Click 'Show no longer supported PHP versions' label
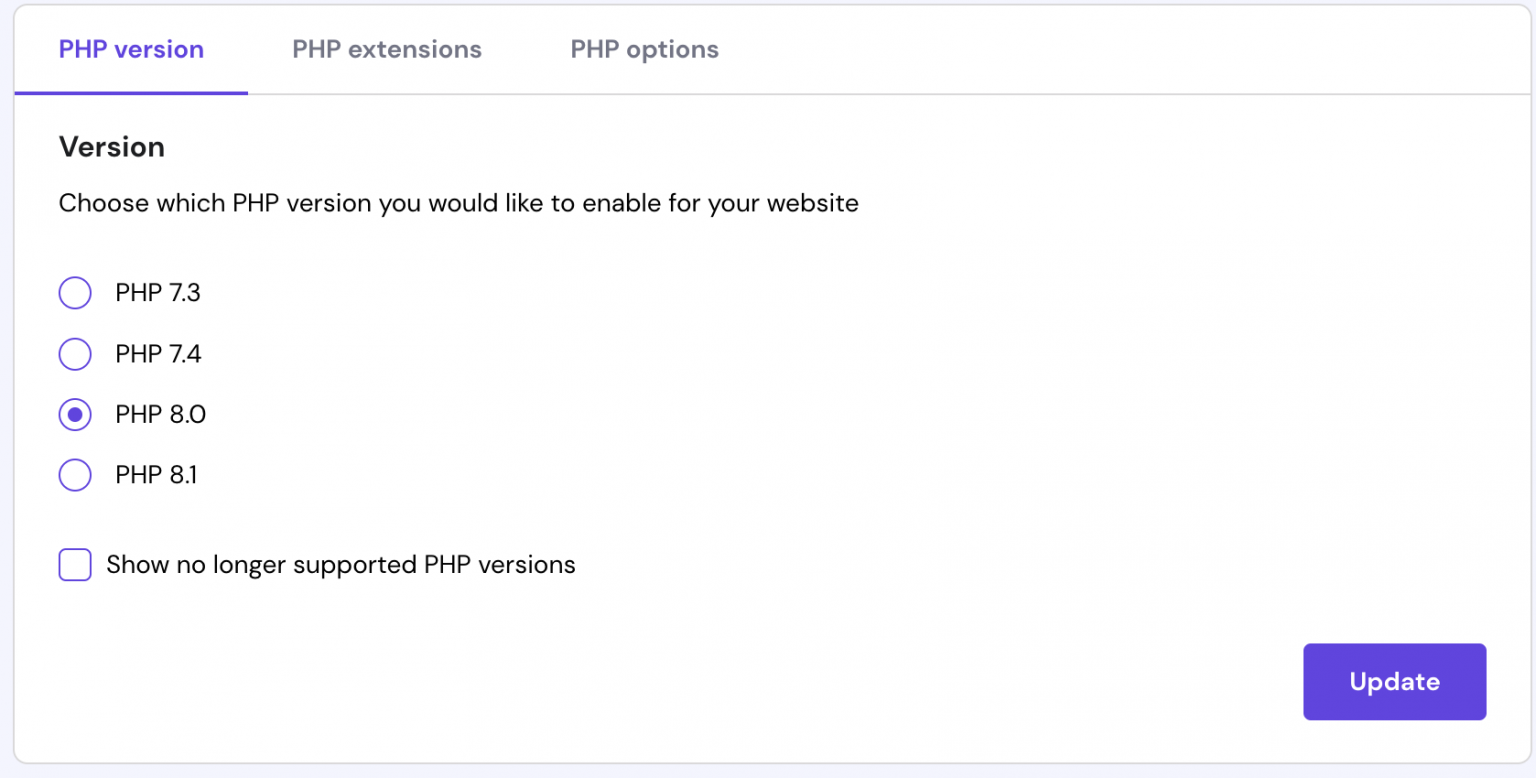This screenshot has width=1536, height=778. [340, 564]
